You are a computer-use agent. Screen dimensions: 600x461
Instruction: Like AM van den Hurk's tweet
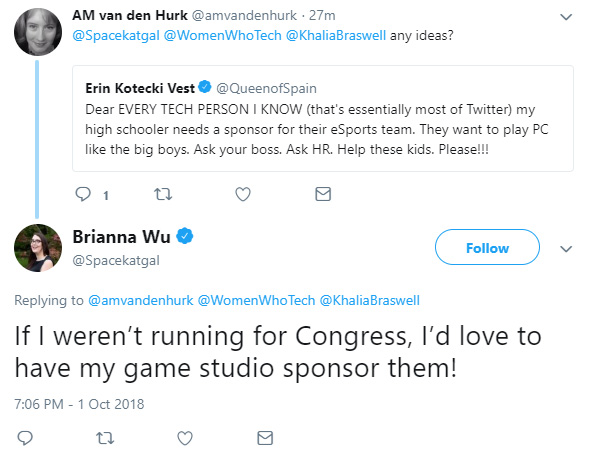243,194
